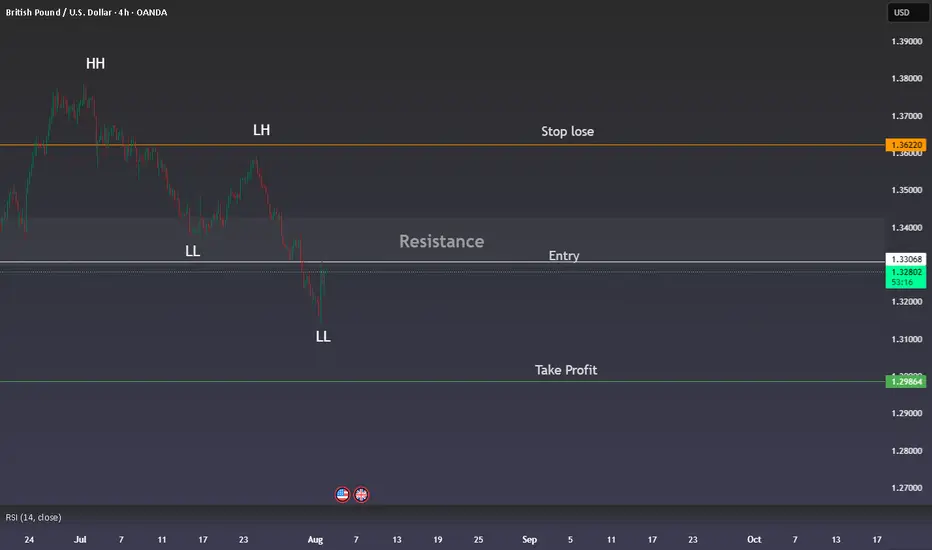Image resolution: width=932 pixels, height=550 pixels.
Task: Click the lowest LL annotation near August
Action: pos(323,337)
